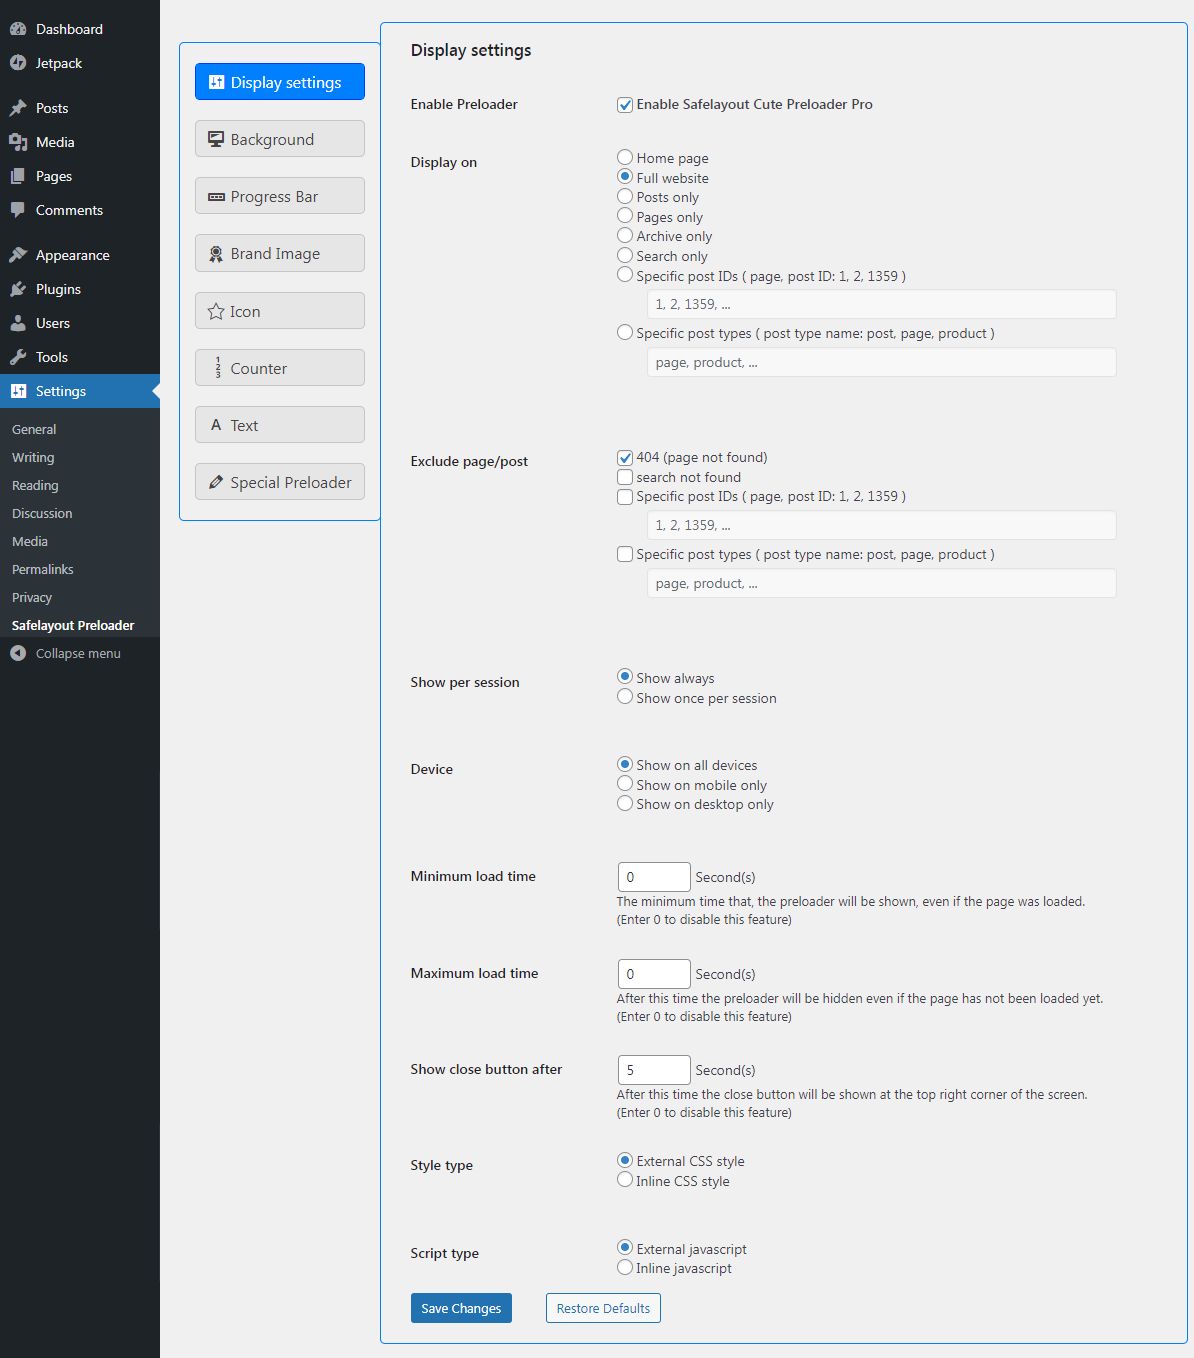Select Show on desktop only
Image resolution: width=1194 pixels, height=1358 pixels.
pyautogui.click(x=625, y=803)
